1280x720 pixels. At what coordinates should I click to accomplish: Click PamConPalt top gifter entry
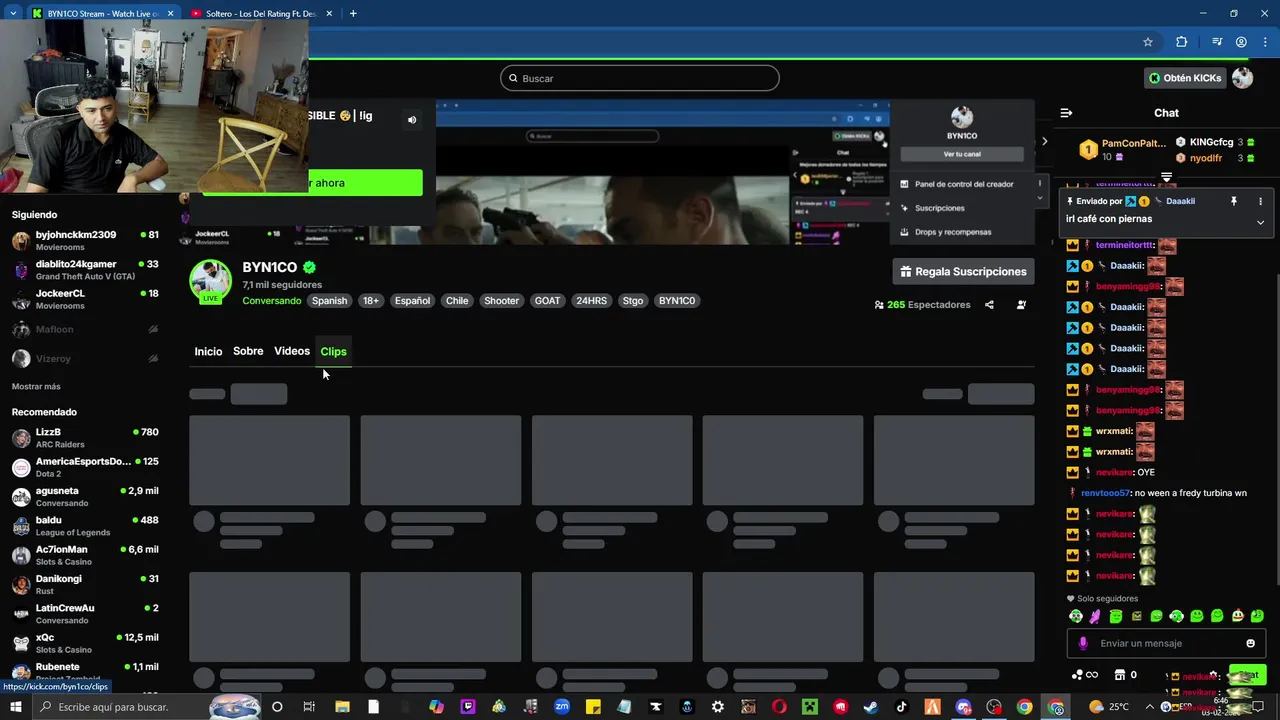1122,150
